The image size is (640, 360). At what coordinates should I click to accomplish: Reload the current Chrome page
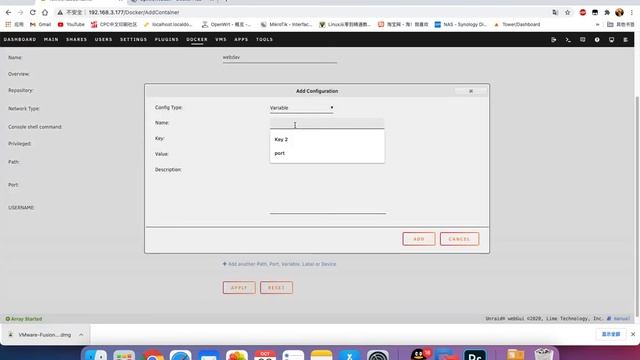point(33,12)
